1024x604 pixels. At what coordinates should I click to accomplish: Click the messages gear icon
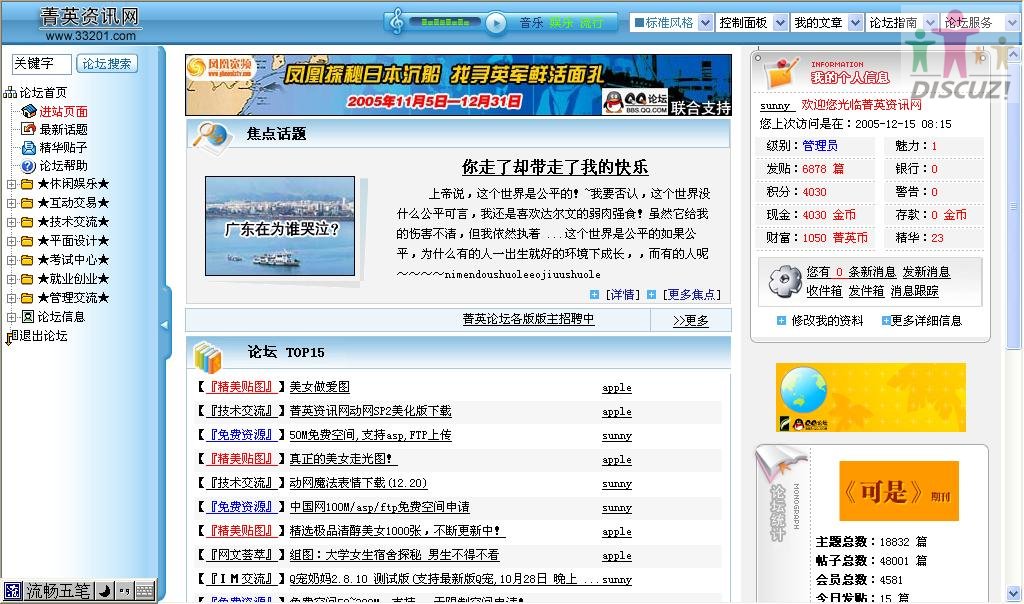pyautogui.click(x=784, y=282)
